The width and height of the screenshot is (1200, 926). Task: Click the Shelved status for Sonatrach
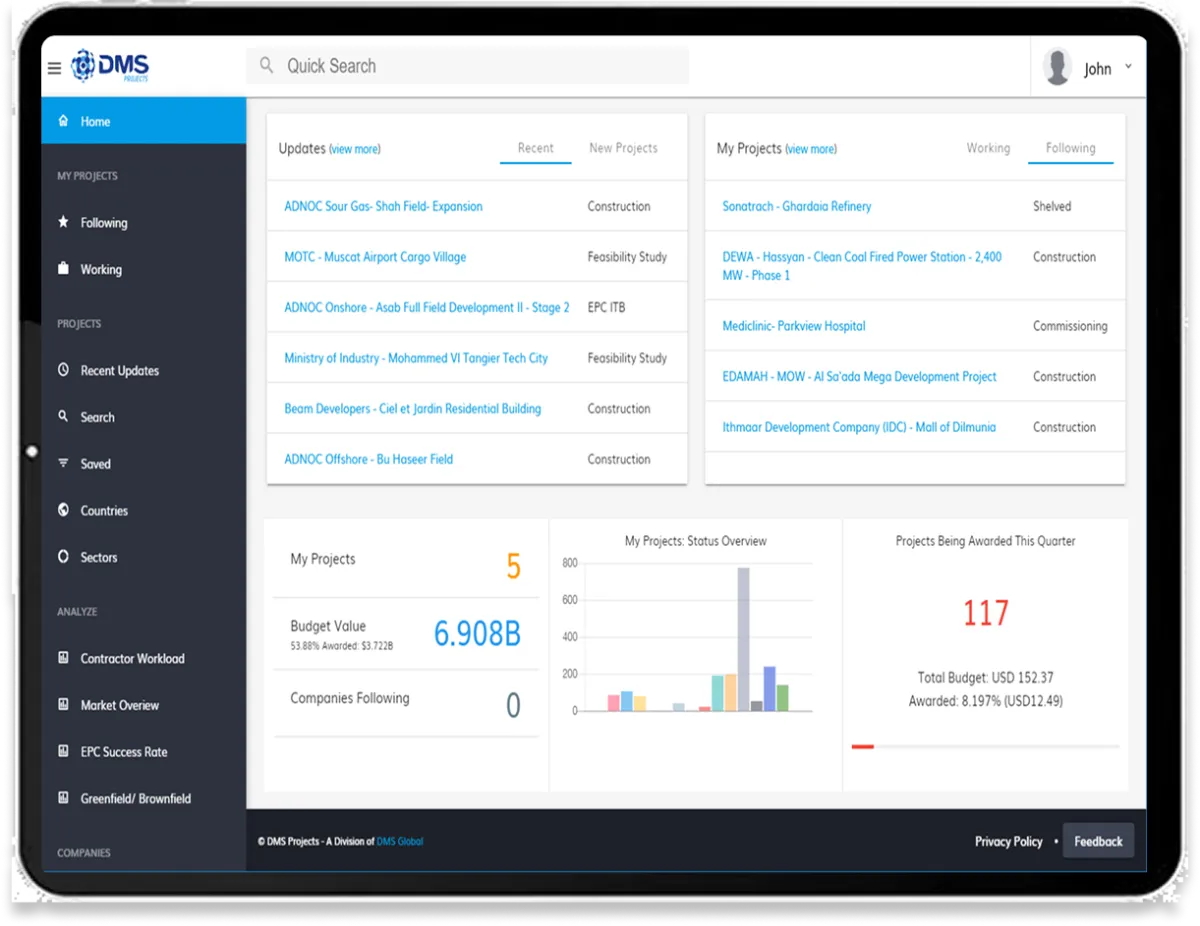point(1052,206)
